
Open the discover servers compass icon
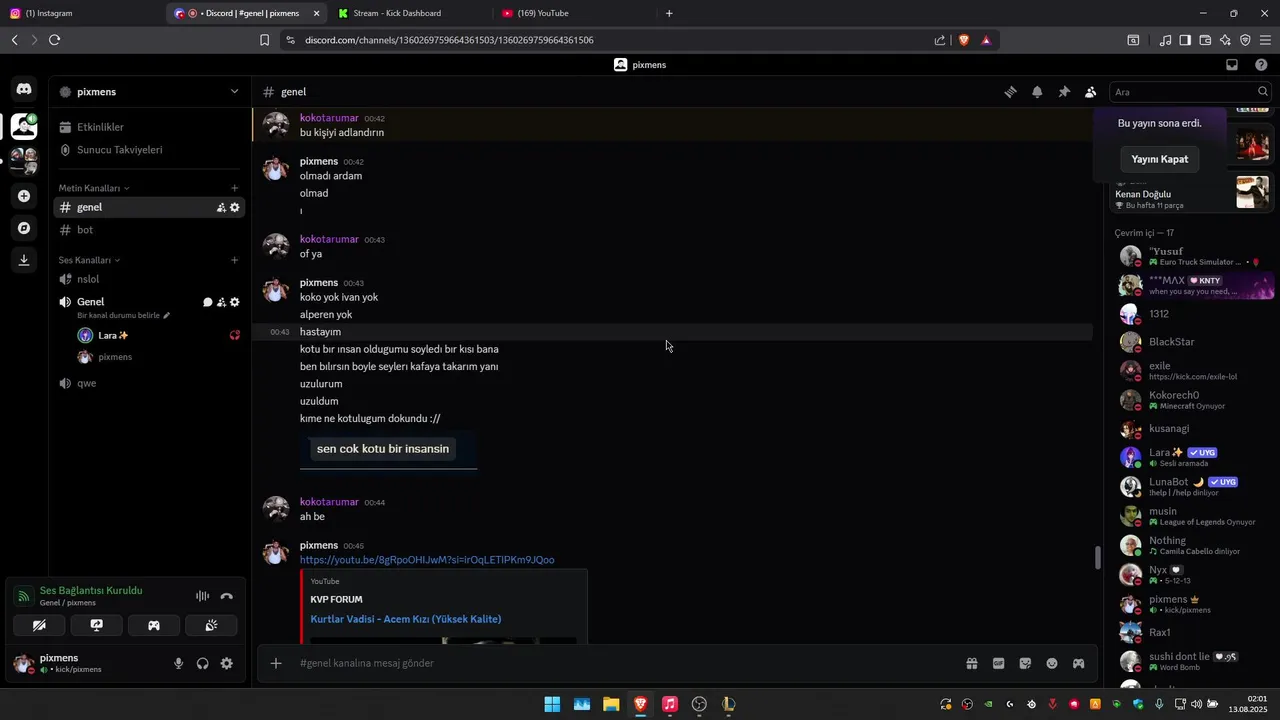coord(24,228)
